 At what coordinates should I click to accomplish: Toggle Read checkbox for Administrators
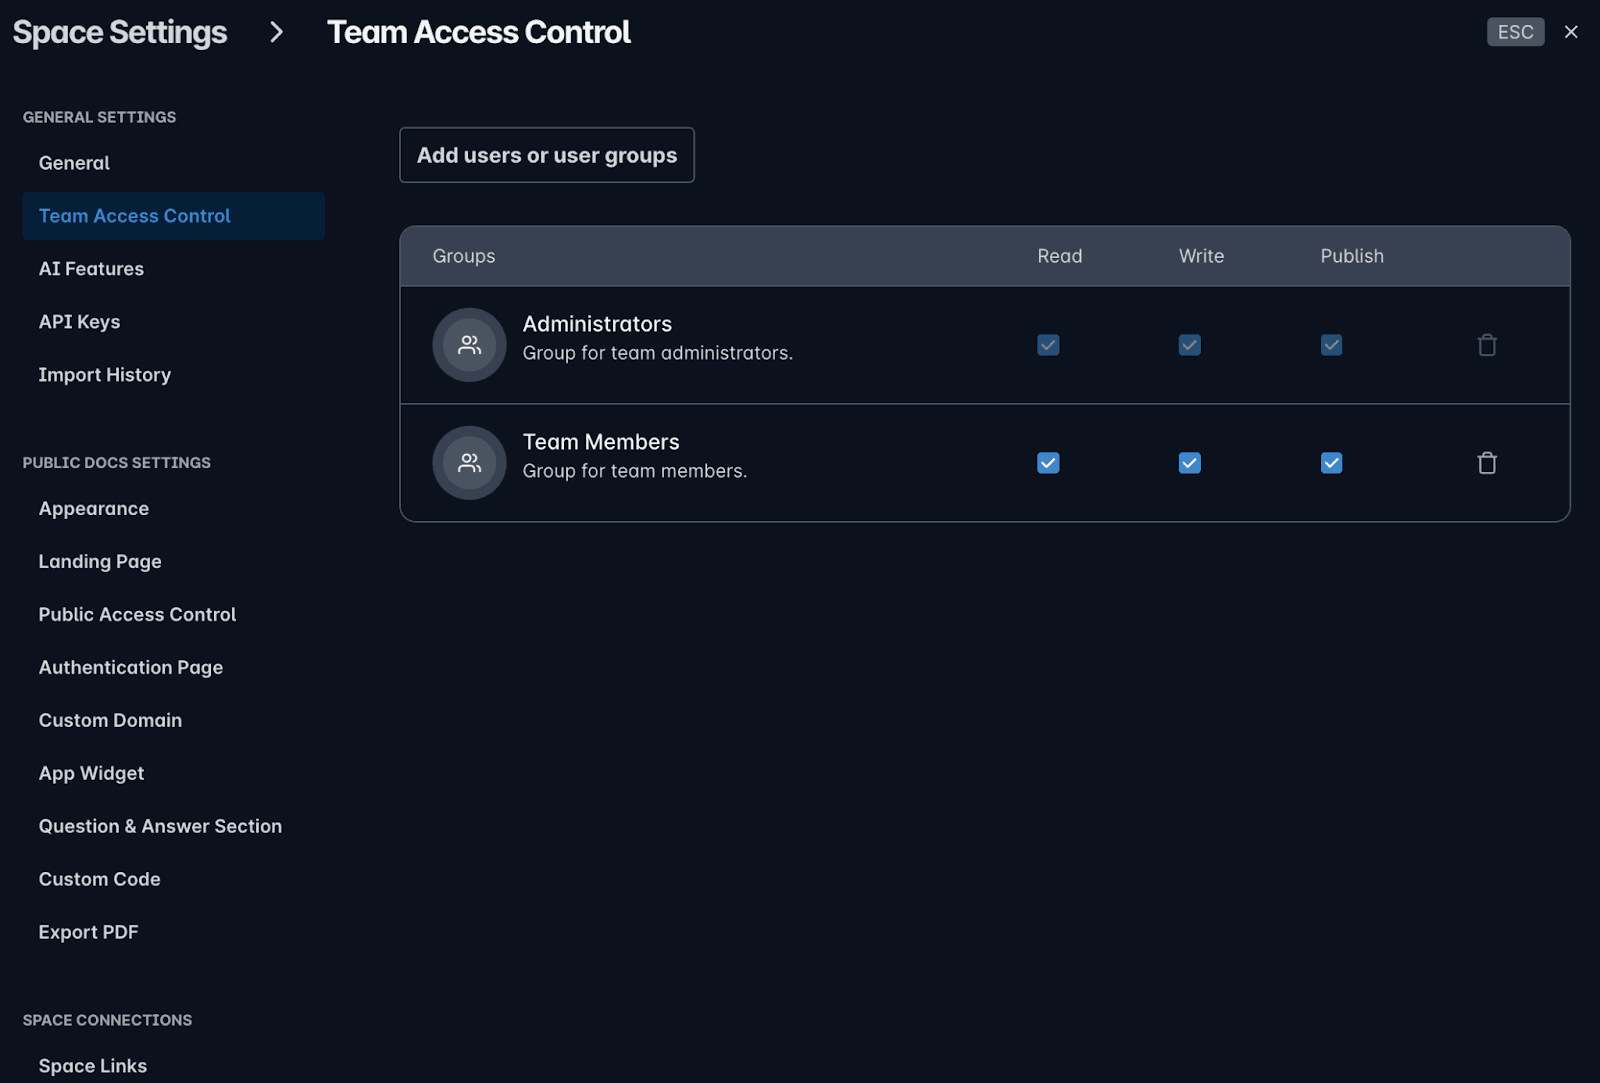pyautogui.click(x=1048, y=345)
